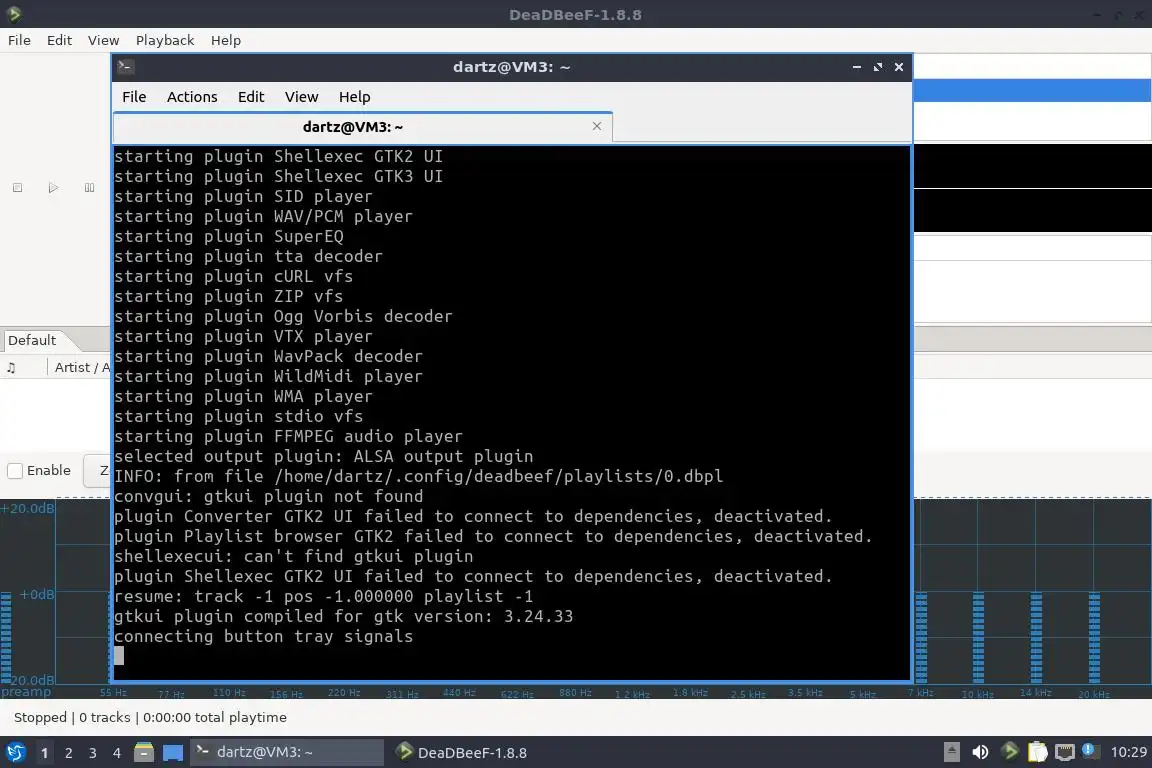This screenshot has width=1152, height=768.
Task: Click the terminal cursor block at prompt
Action: tap(119, 656)
